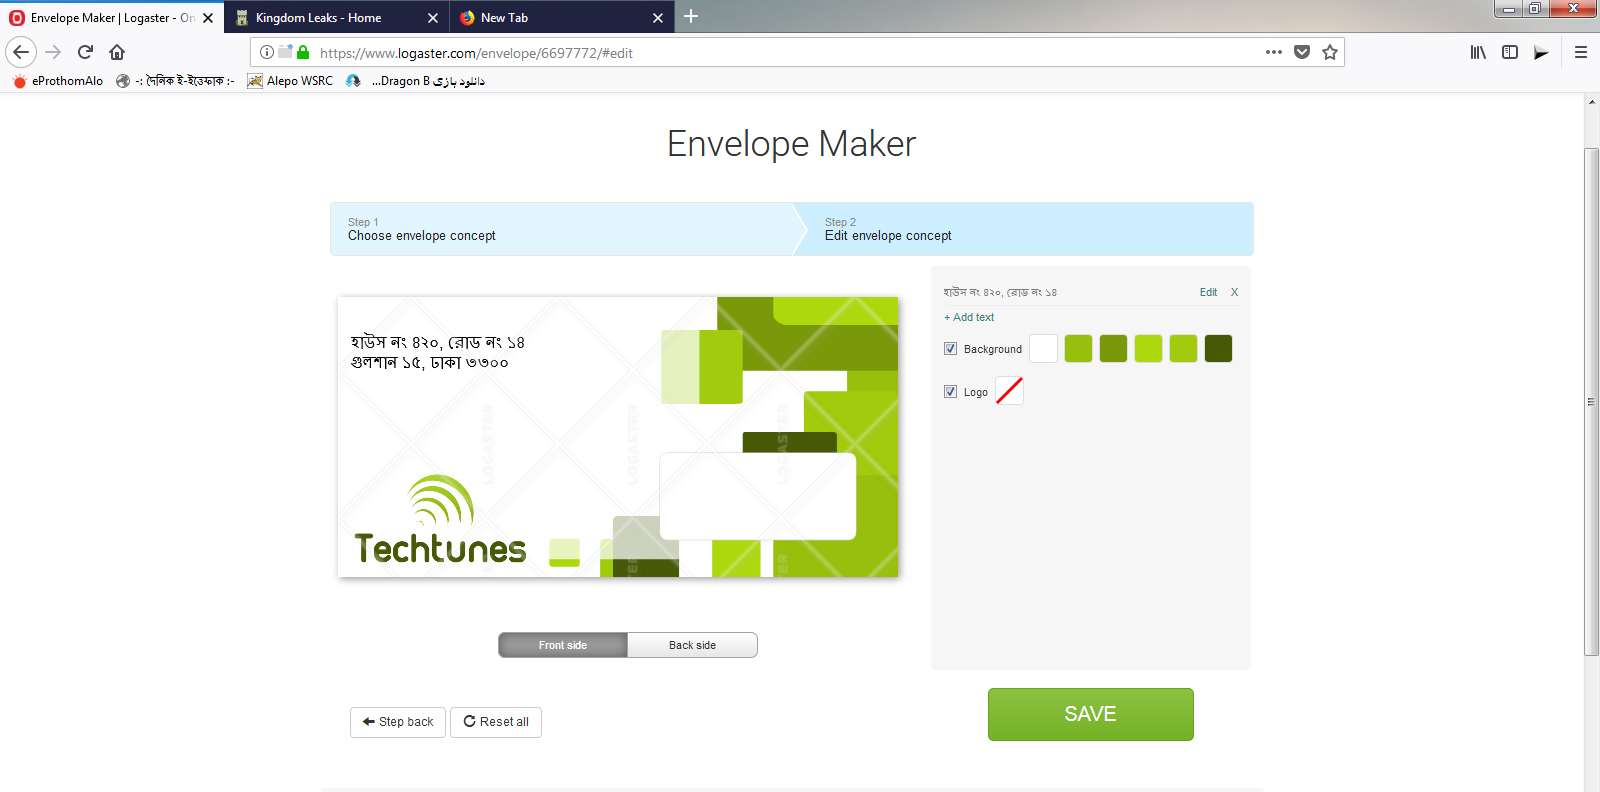Save page to Pocket
This screenshot has width=1600, height=792.
pos(1302,52)
